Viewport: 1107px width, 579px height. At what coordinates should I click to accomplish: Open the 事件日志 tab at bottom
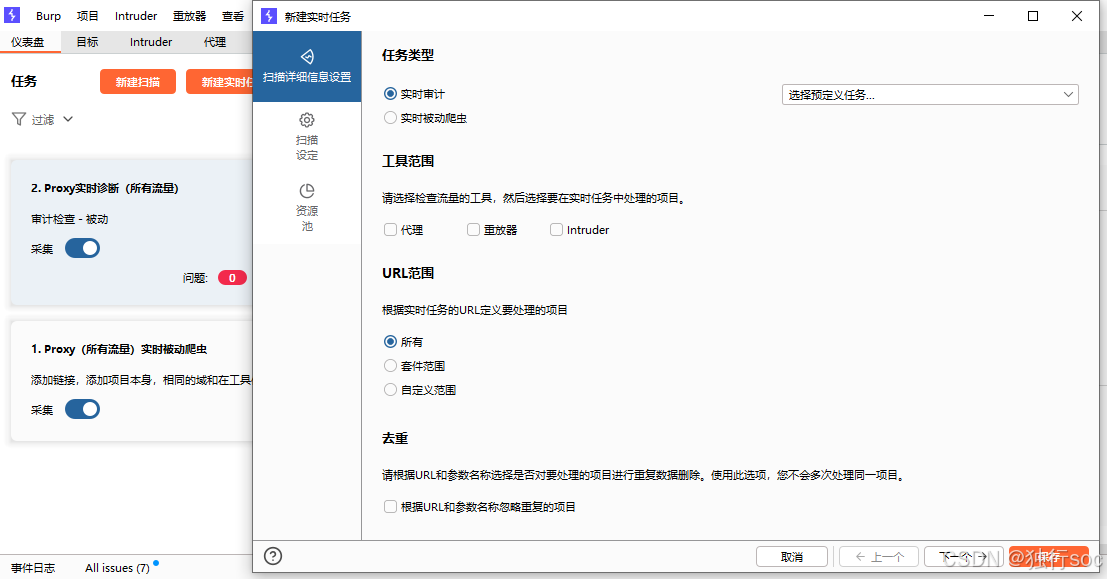[33, 568]
